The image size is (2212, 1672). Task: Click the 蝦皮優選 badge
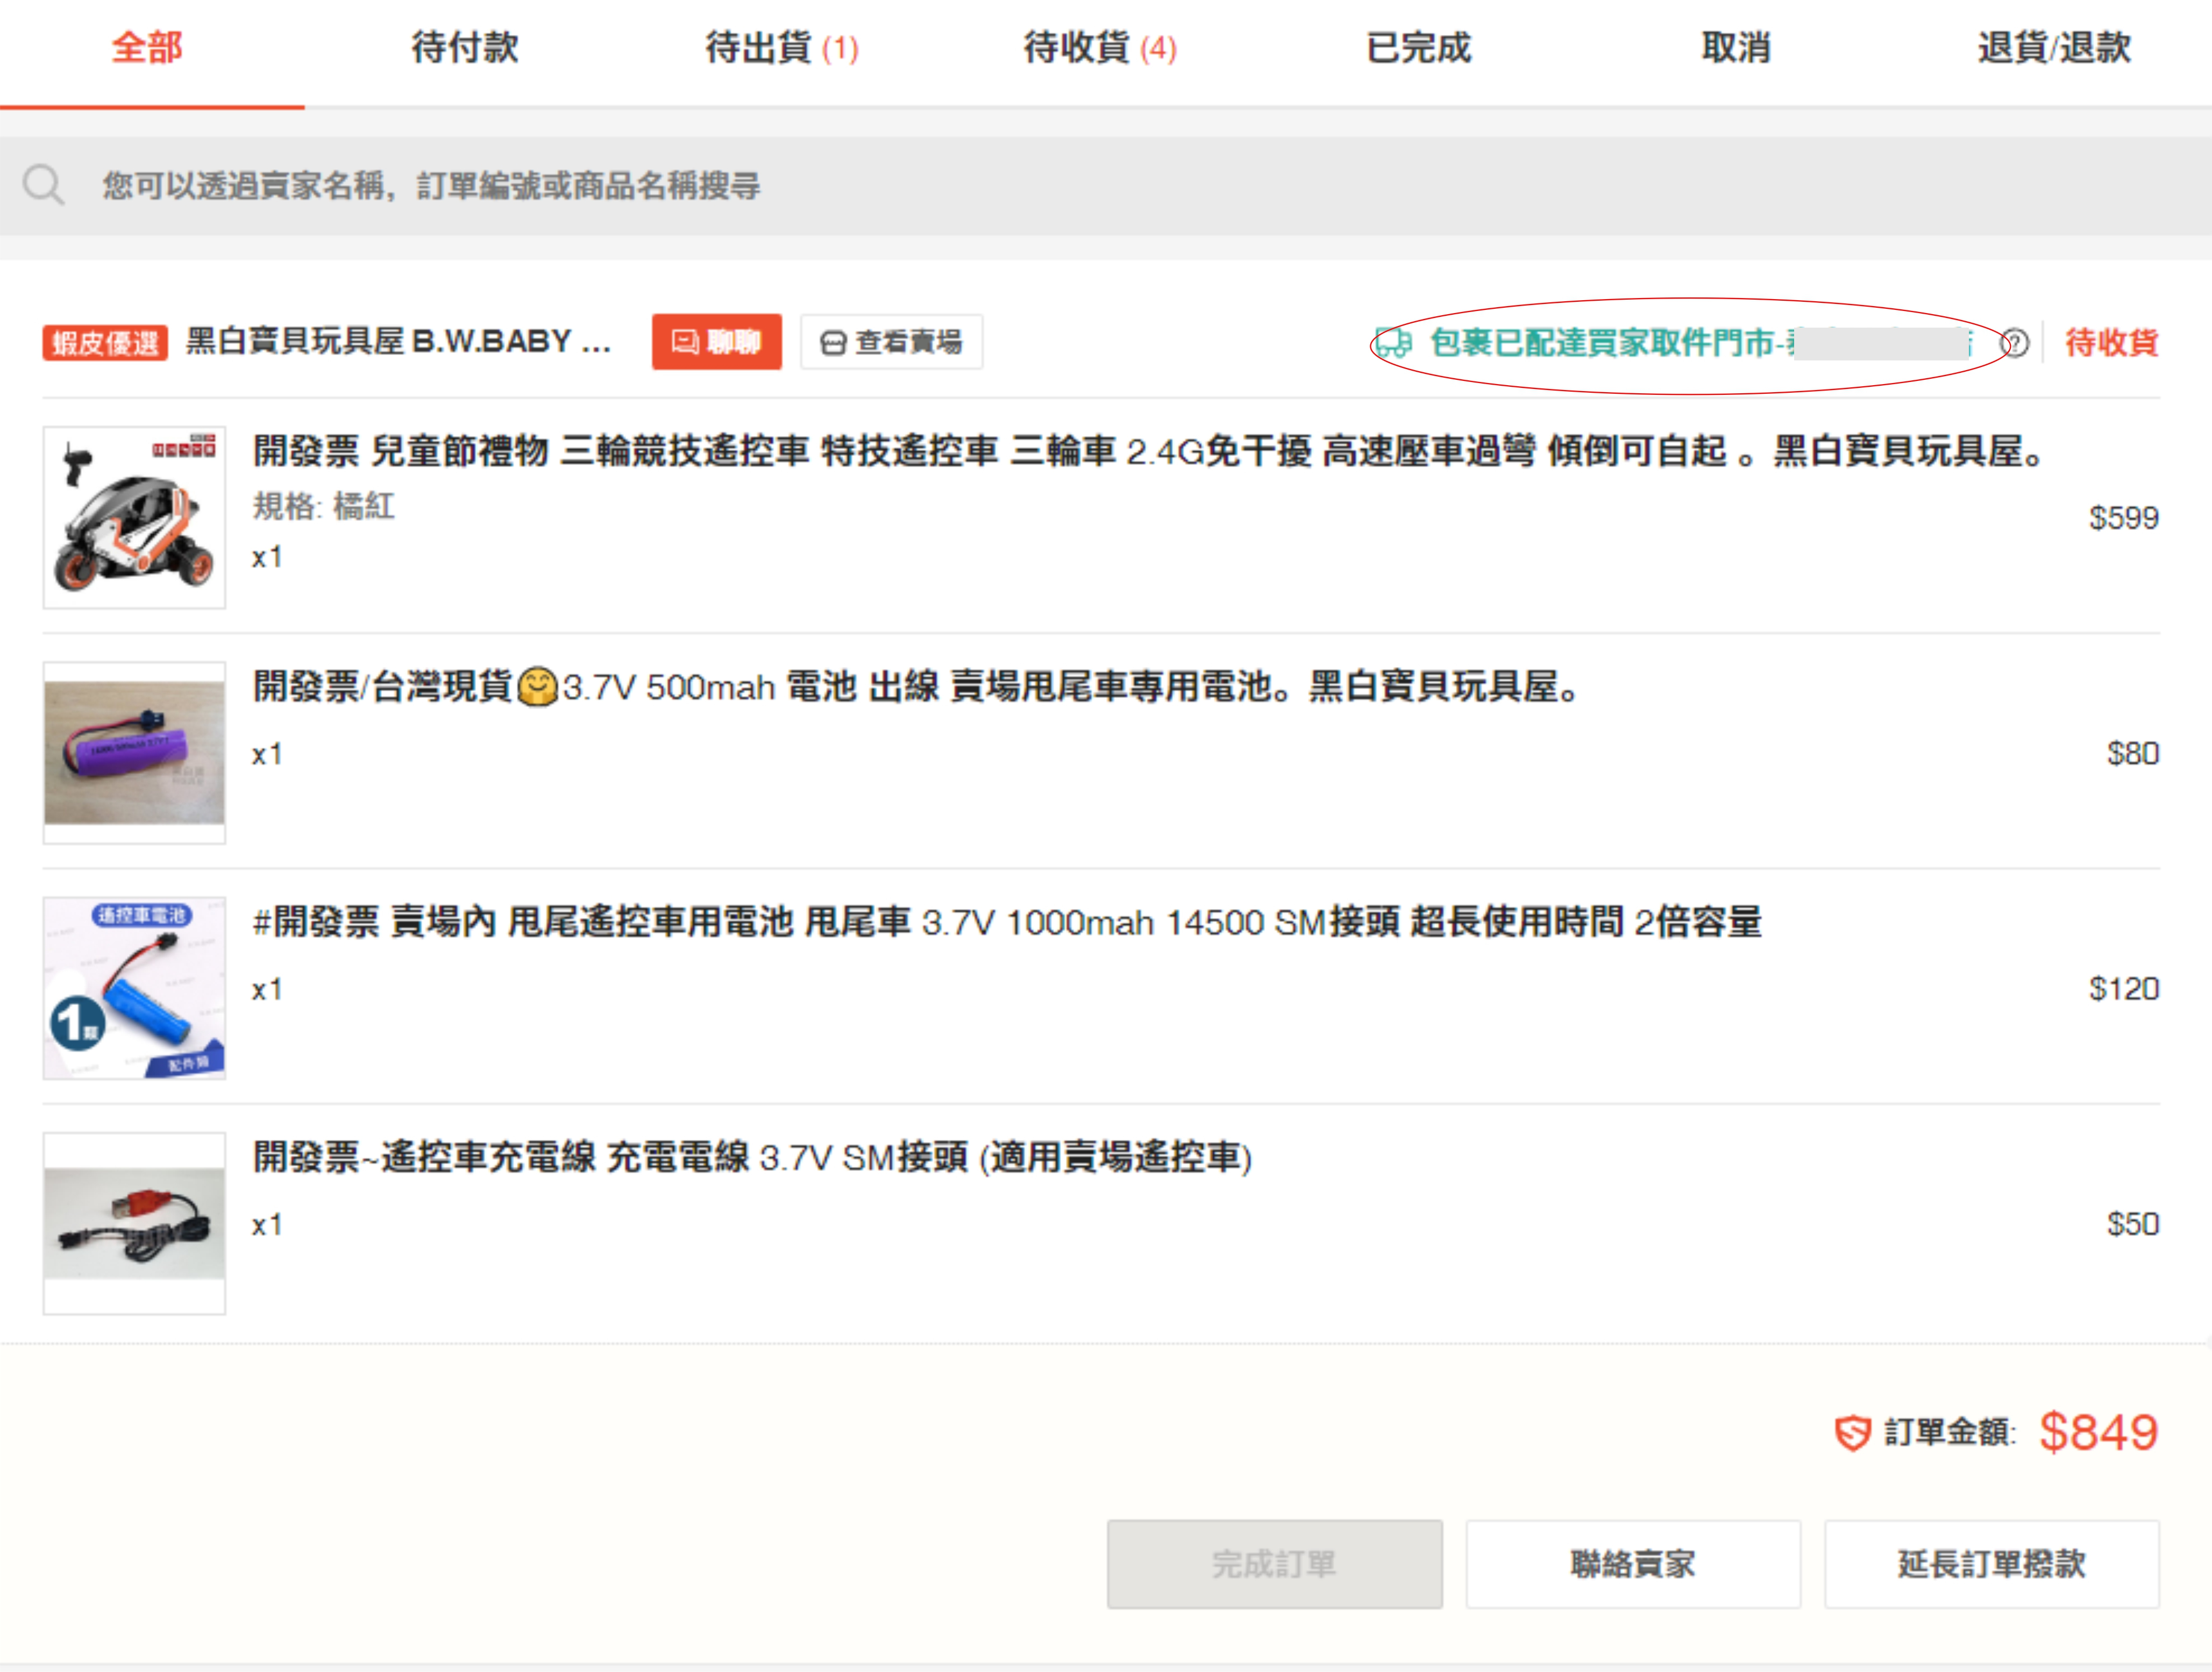pos(105,343)
